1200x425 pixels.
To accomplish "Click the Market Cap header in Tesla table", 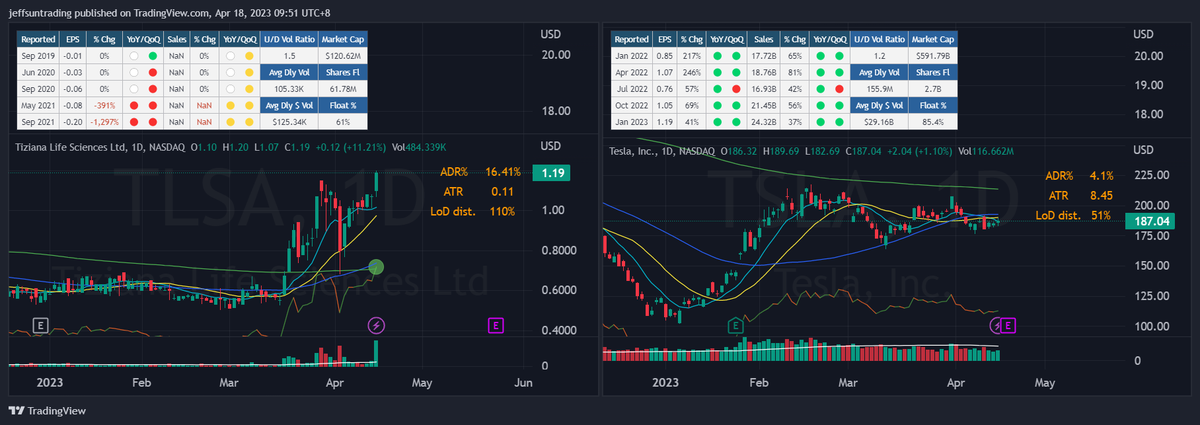I will (934, 38).
